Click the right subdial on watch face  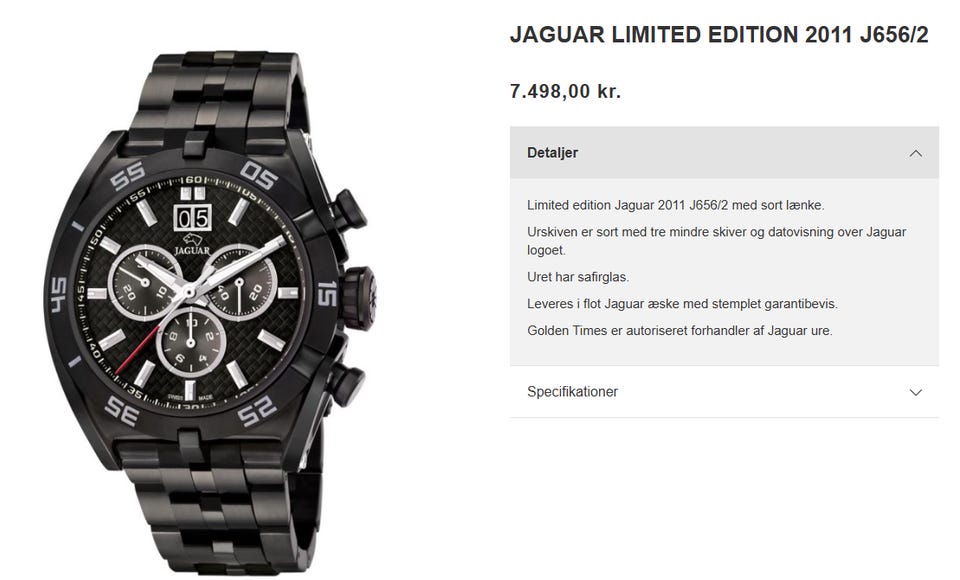click(x=241, y=282)
